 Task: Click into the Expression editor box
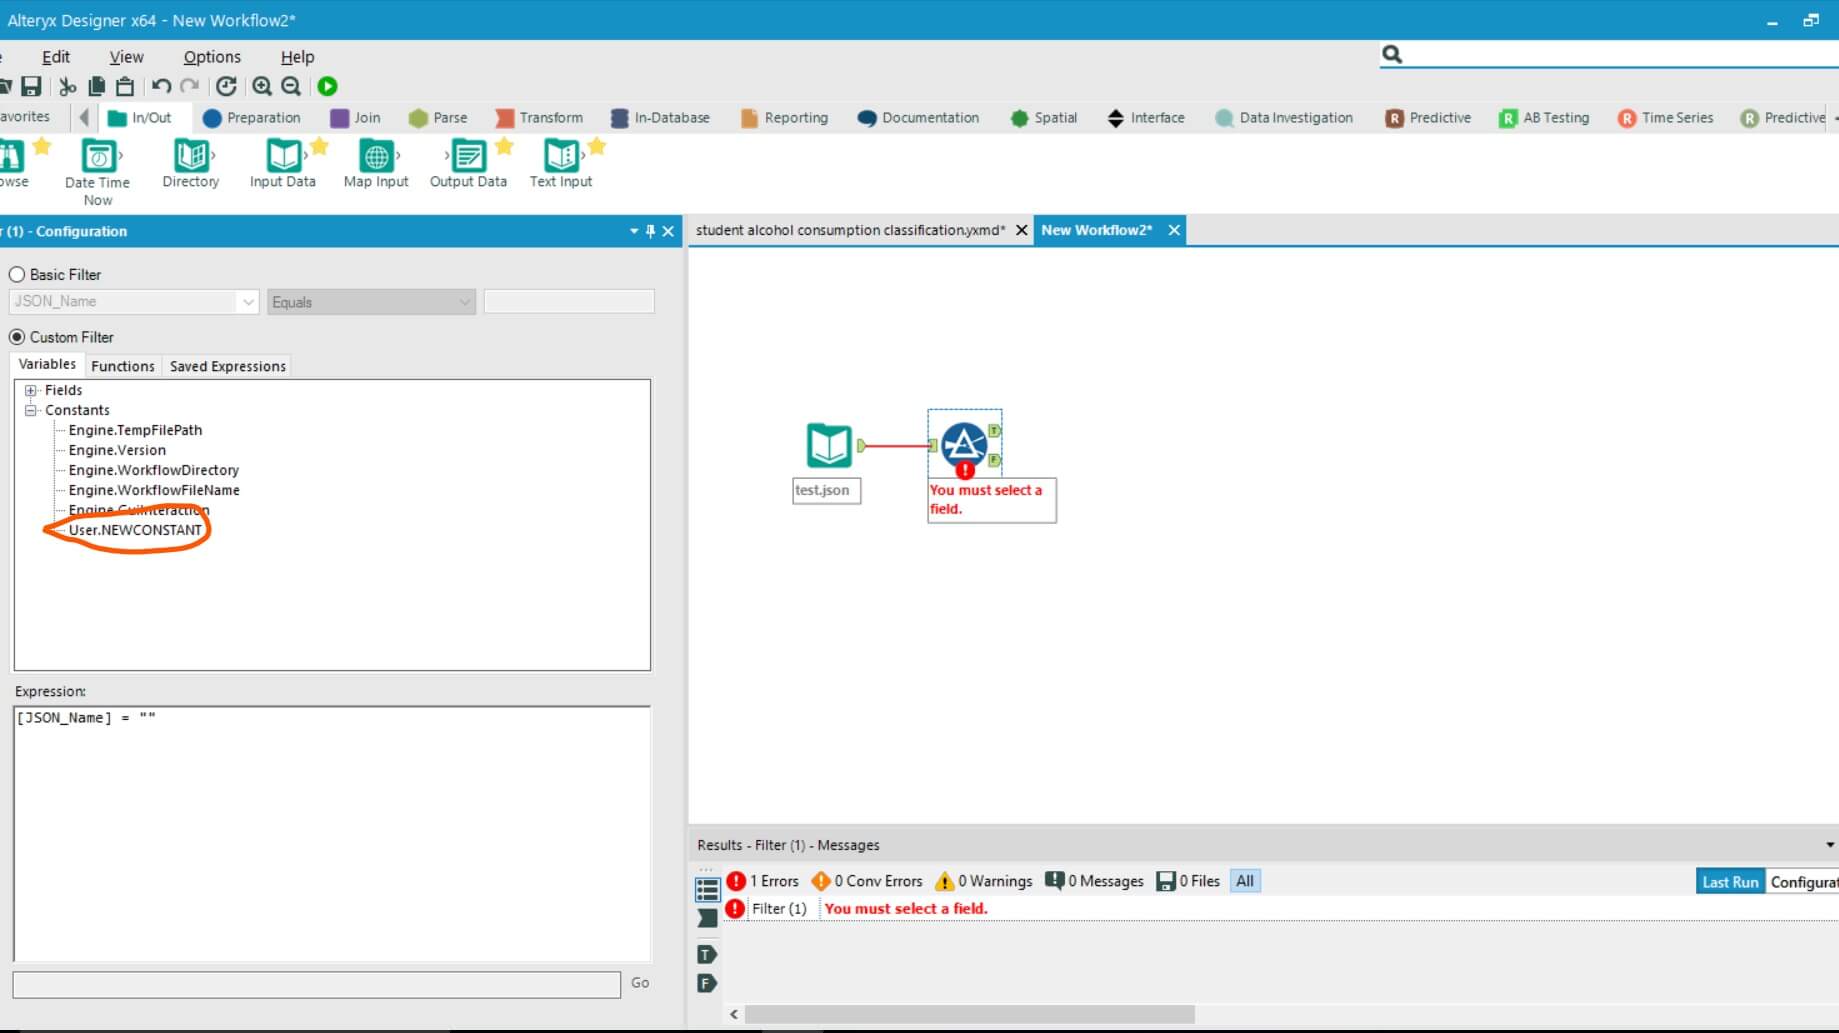click(332, 834)
